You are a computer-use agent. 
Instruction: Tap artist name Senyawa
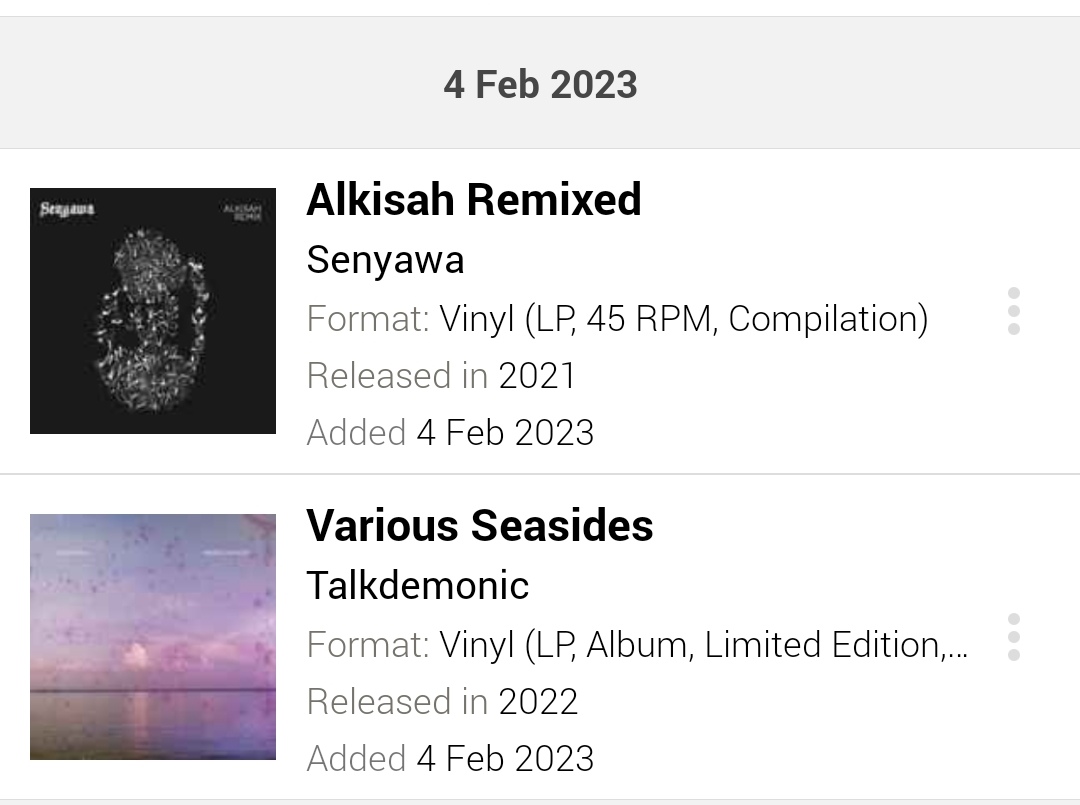tap(385, 260)
